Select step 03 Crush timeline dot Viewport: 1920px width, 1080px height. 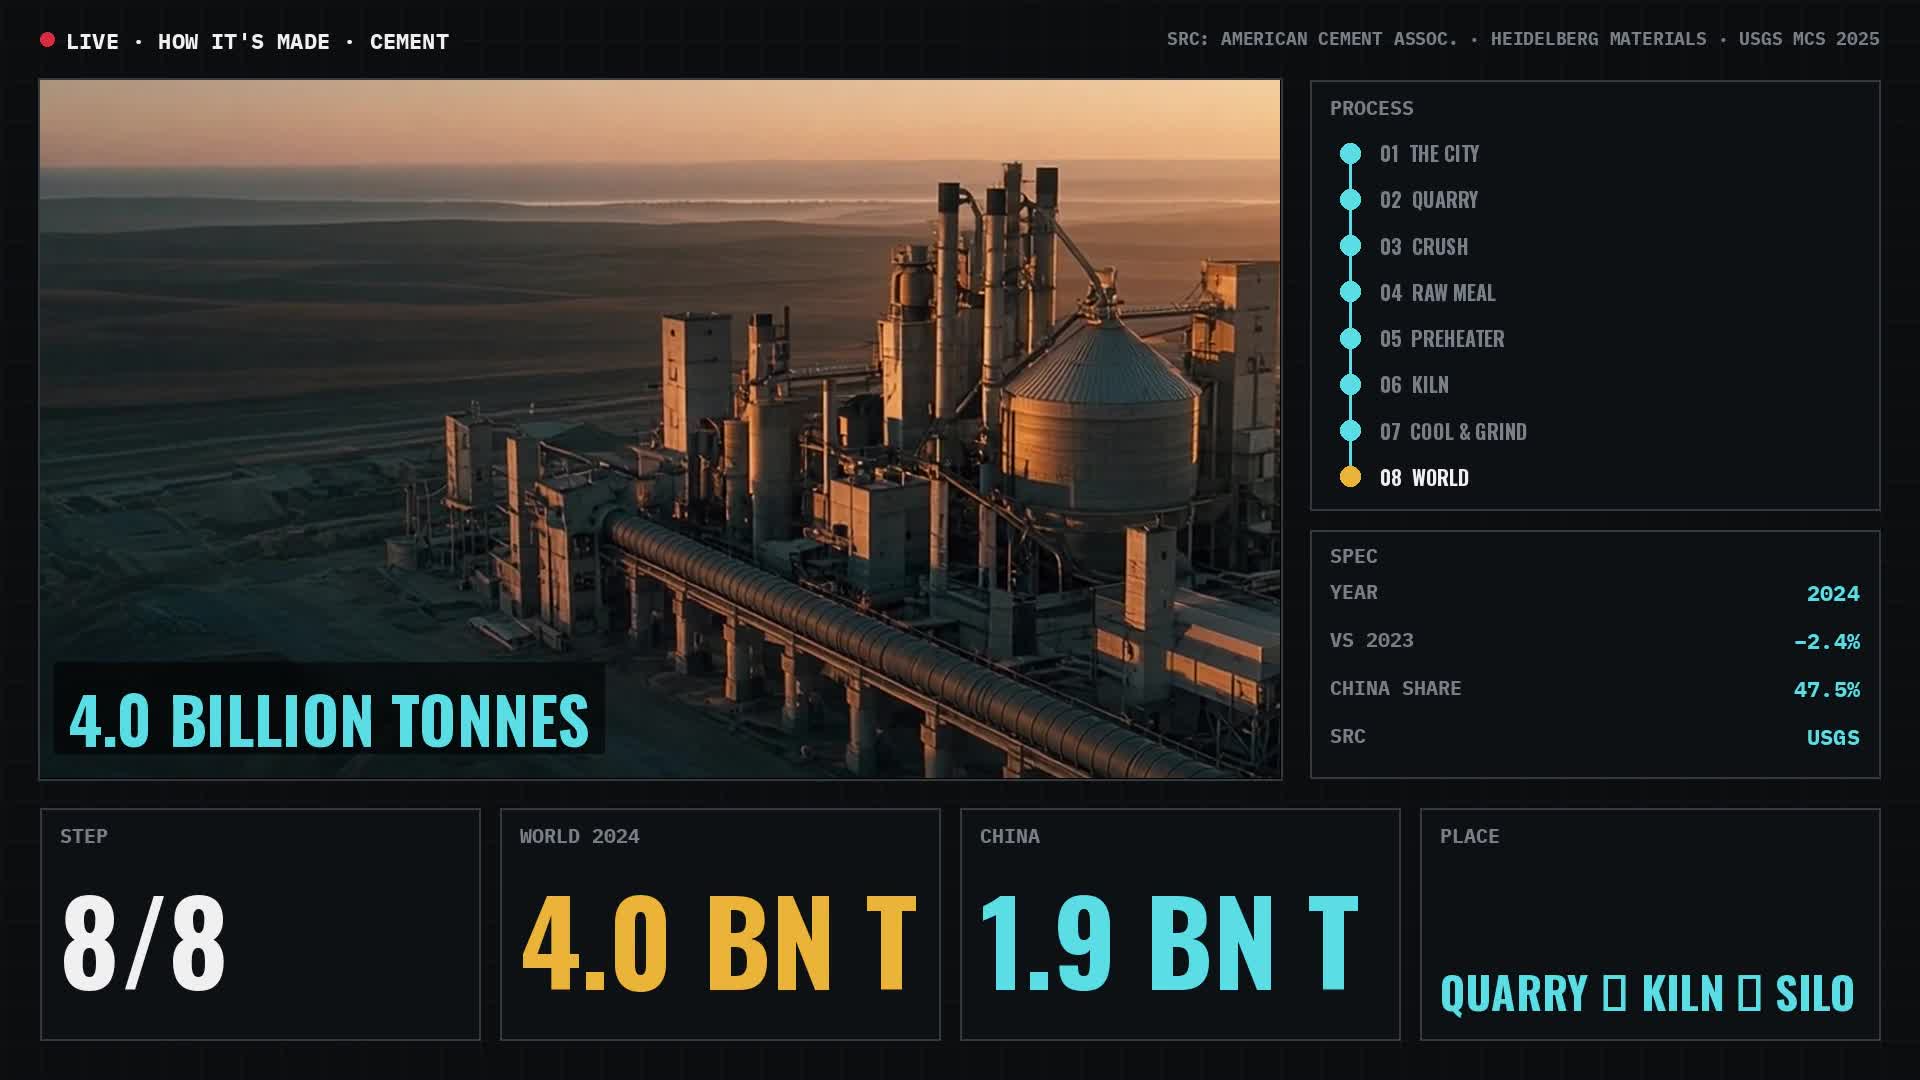click(1350, 246)
